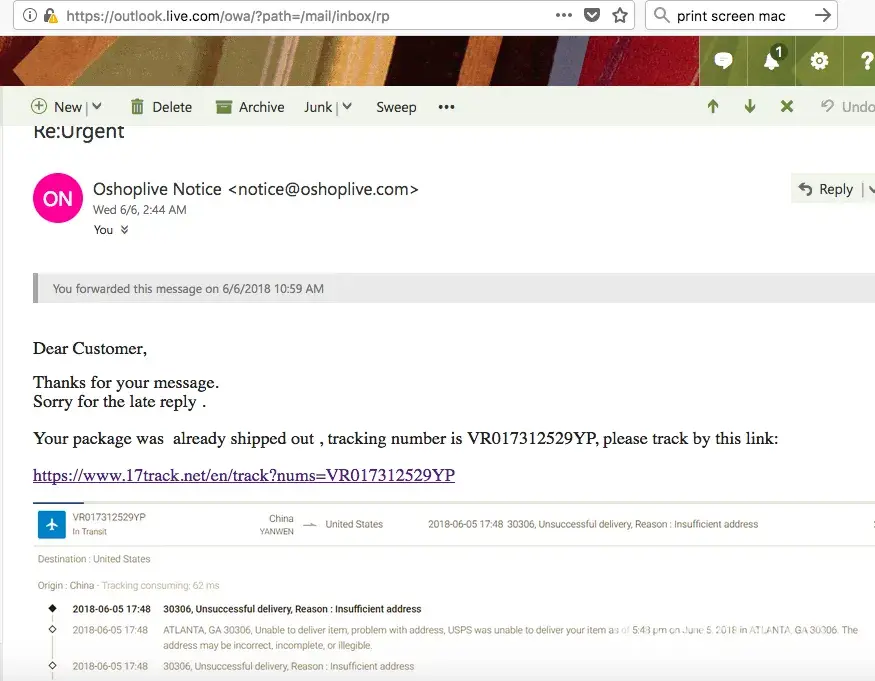Screen dimensions: 875x681
Task: Close the message with green X
Action: 787,107
